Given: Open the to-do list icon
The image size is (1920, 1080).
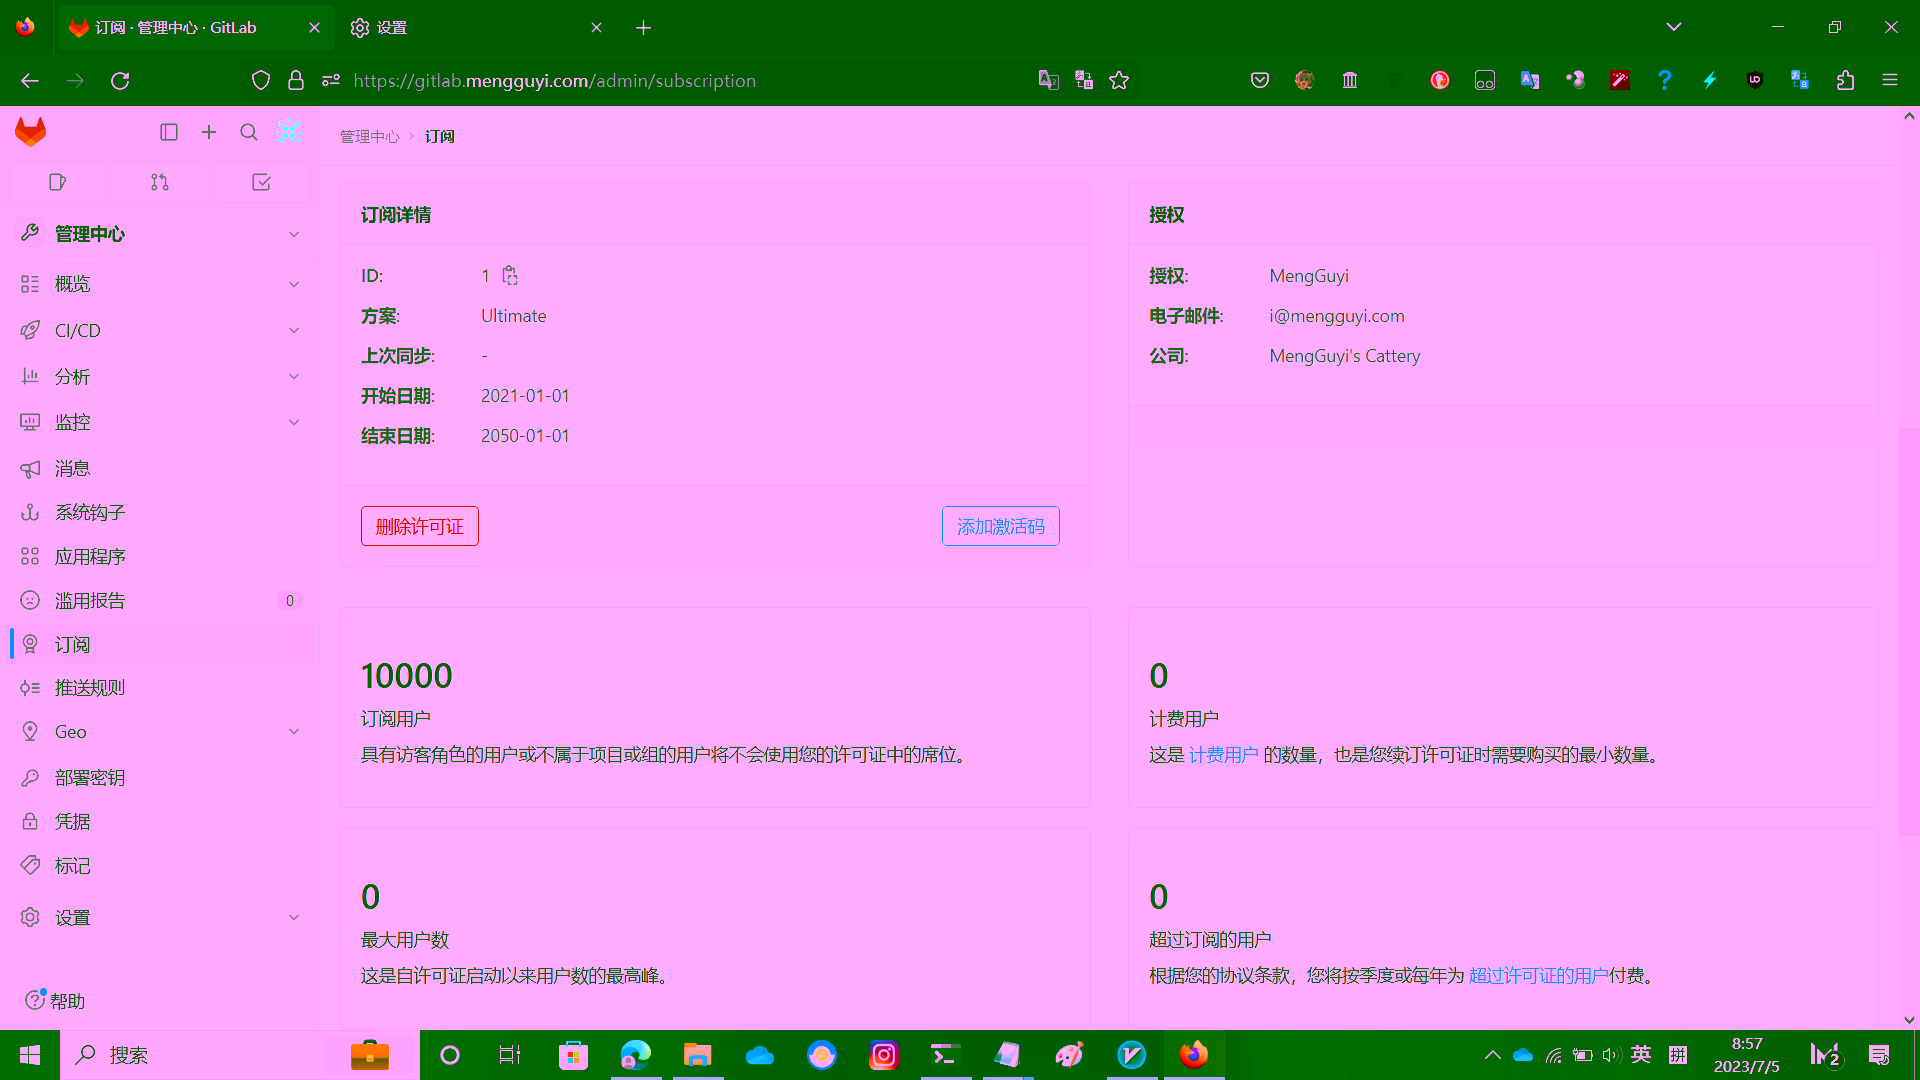Looking at the screenshot, I should coord(261,182).
